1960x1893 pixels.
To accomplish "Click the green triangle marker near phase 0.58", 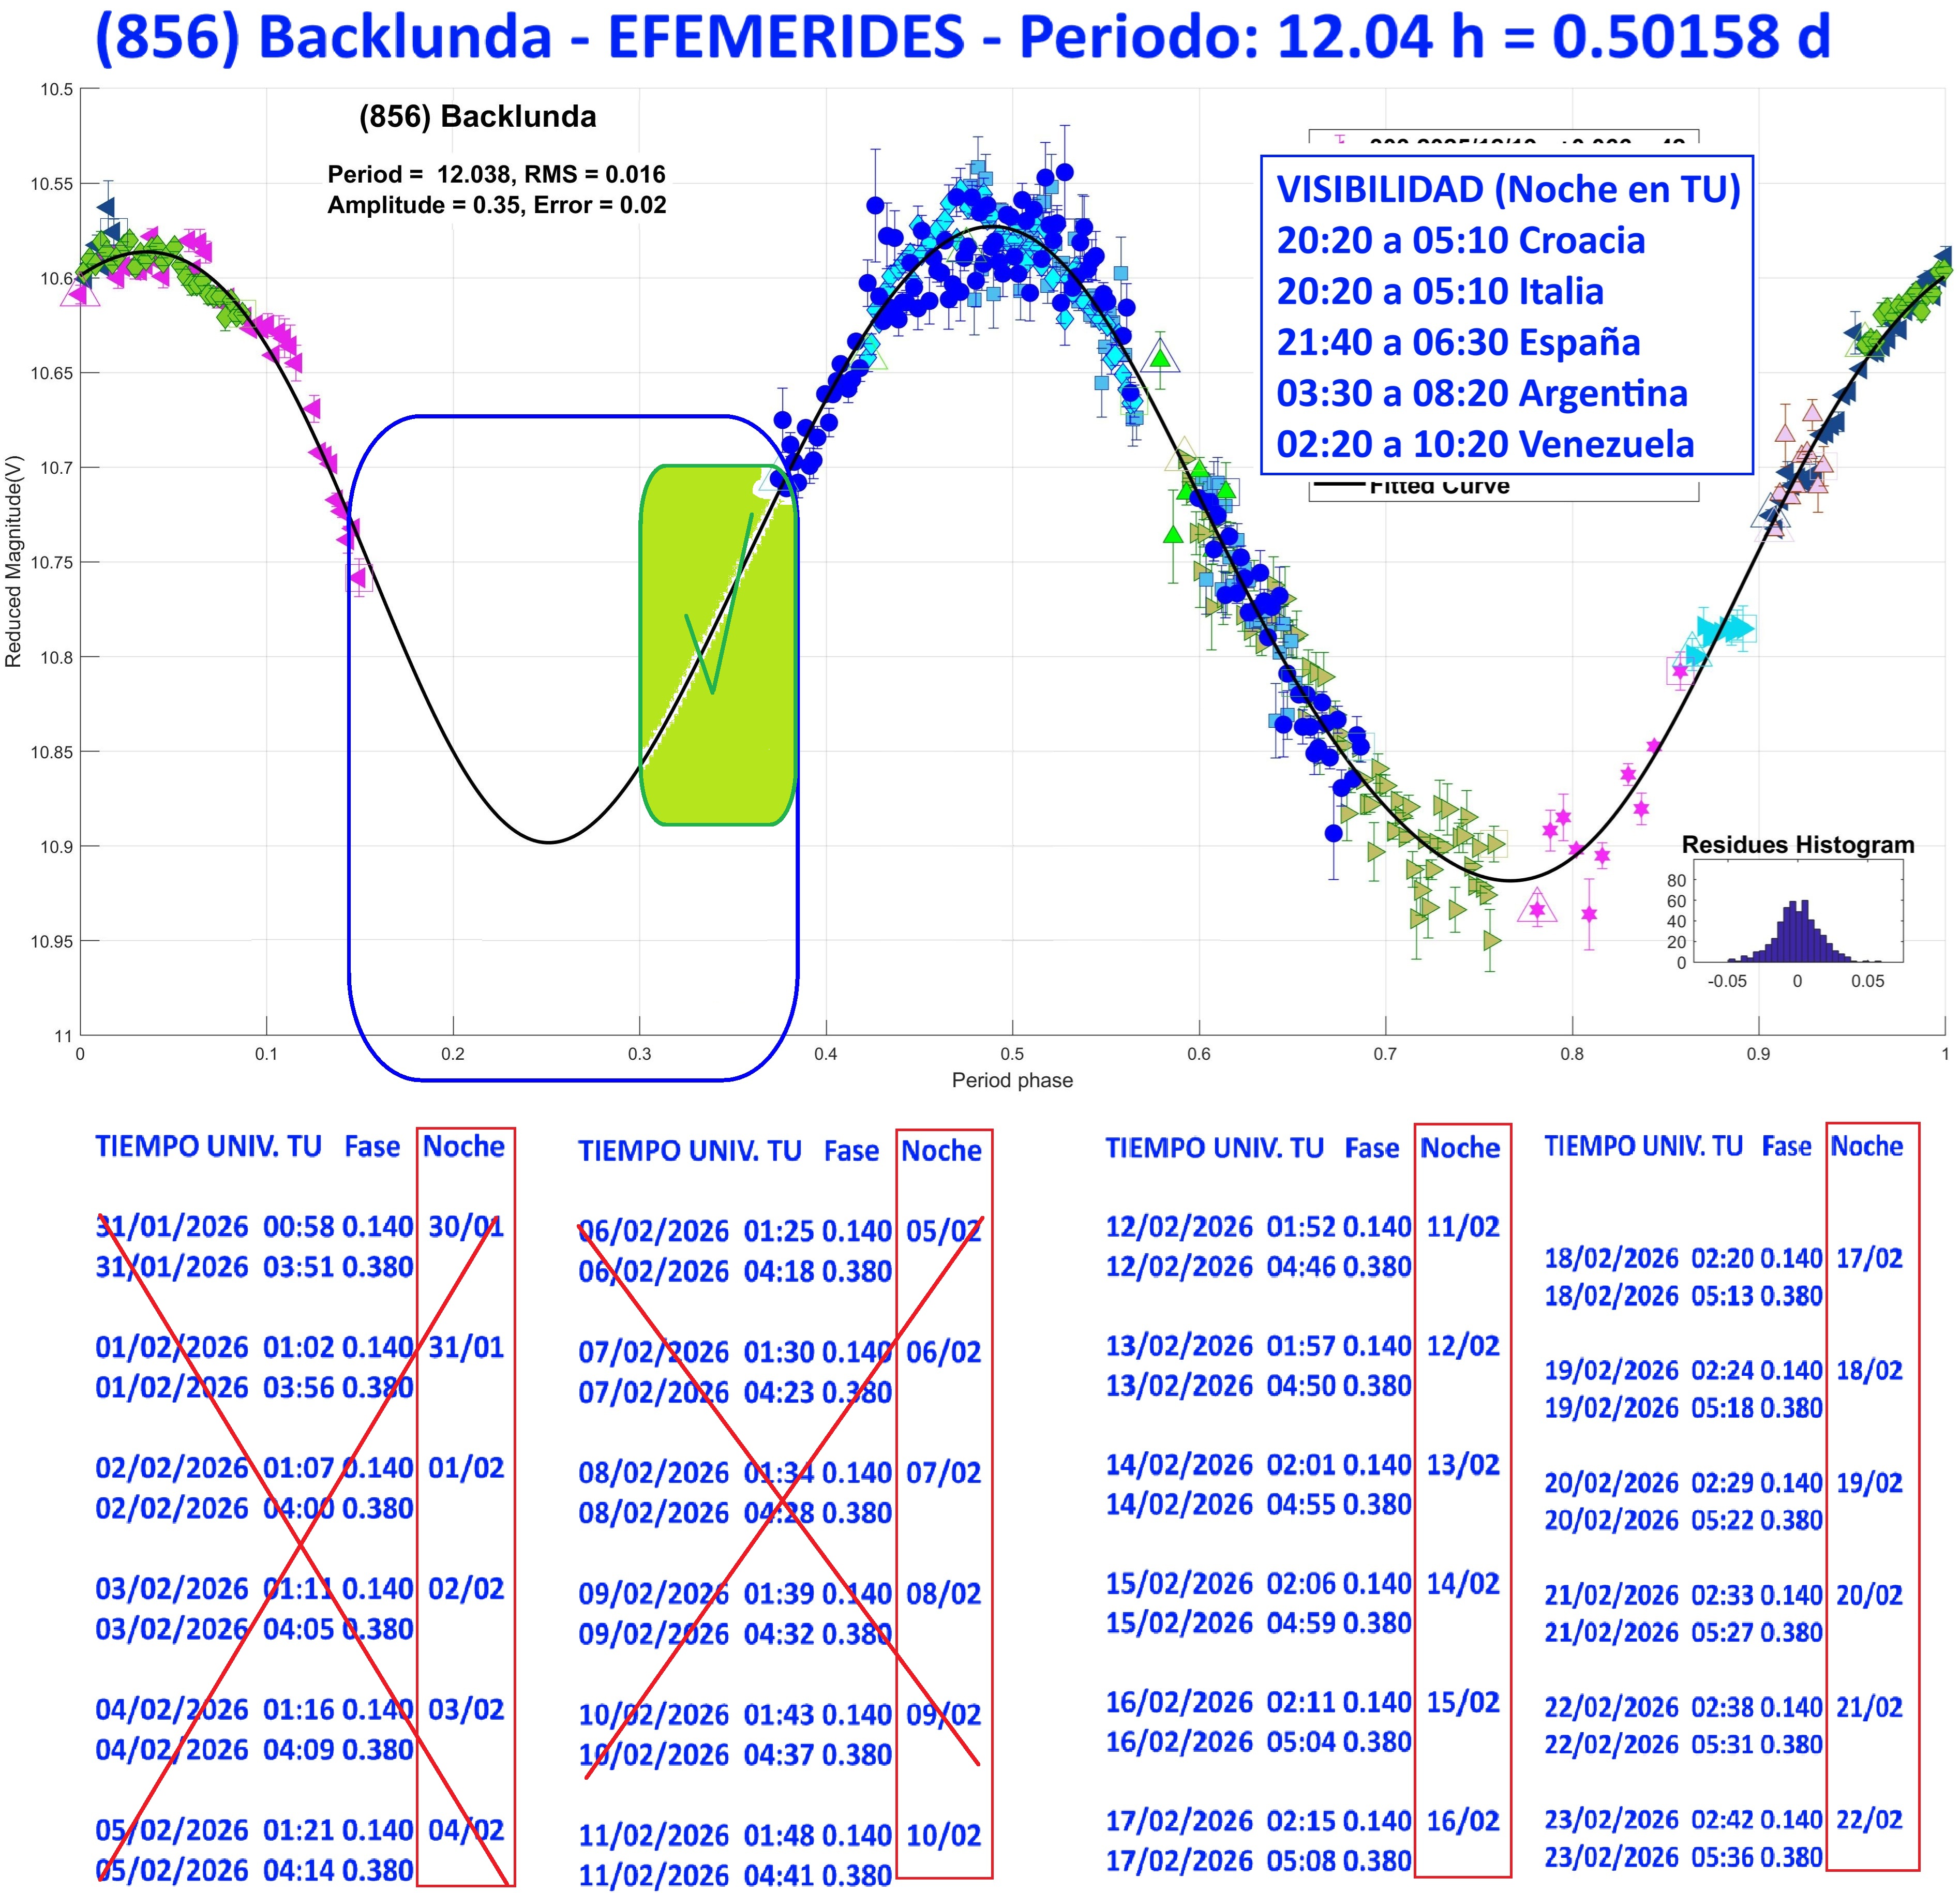I will click(1160, 357).
